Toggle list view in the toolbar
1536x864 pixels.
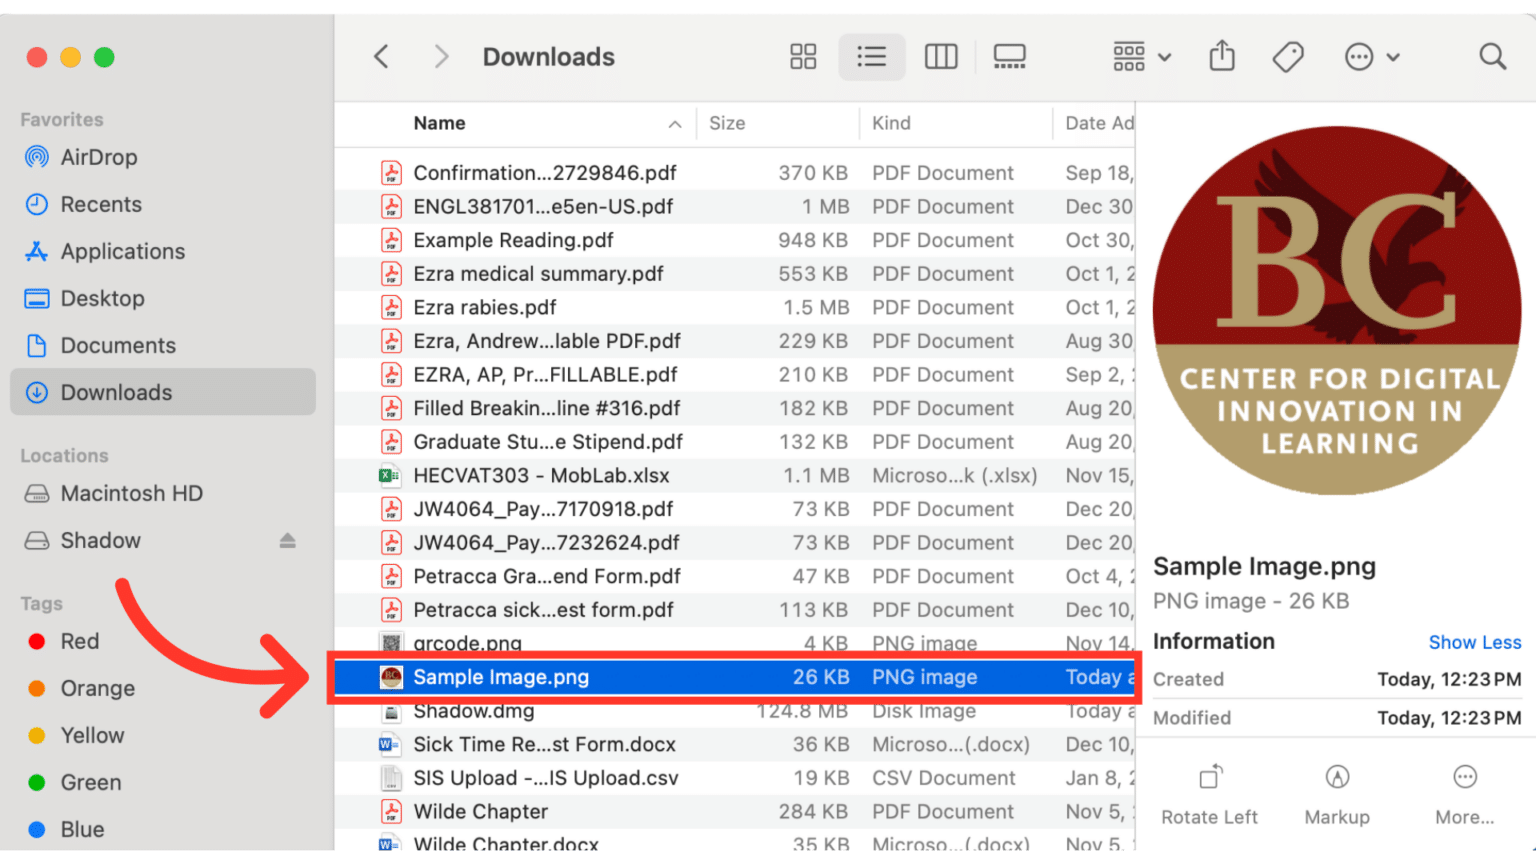(871, 56)
